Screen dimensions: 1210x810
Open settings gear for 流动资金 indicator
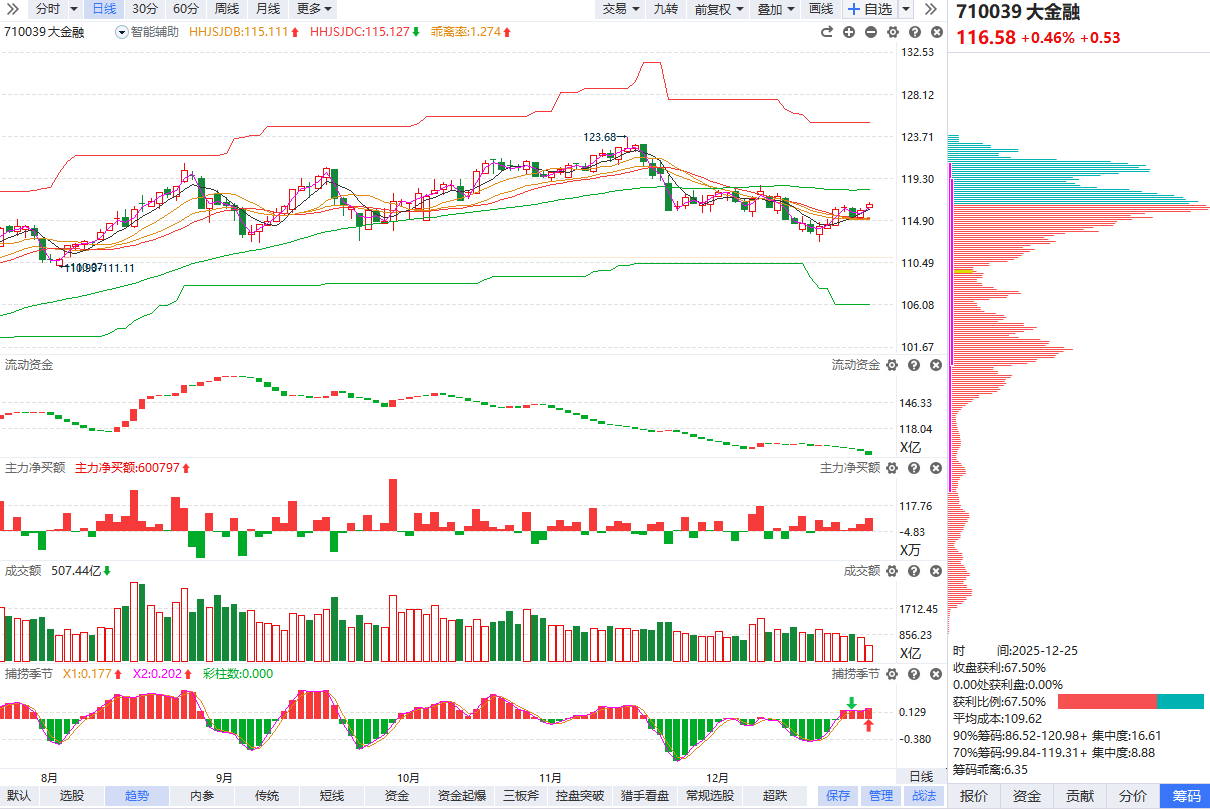pyautogui.click(x=892, y=365)
